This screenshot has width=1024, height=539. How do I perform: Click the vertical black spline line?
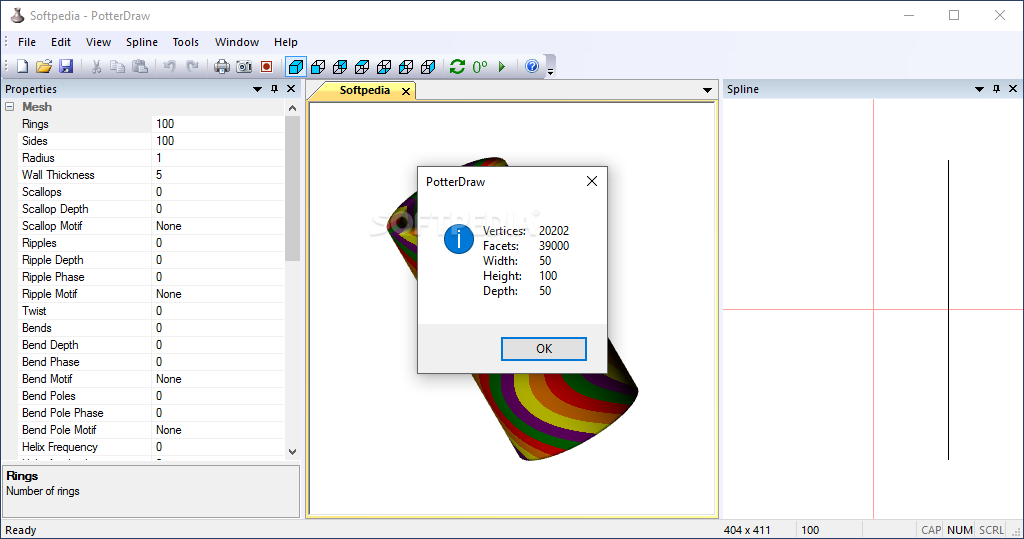coord(948,310)
